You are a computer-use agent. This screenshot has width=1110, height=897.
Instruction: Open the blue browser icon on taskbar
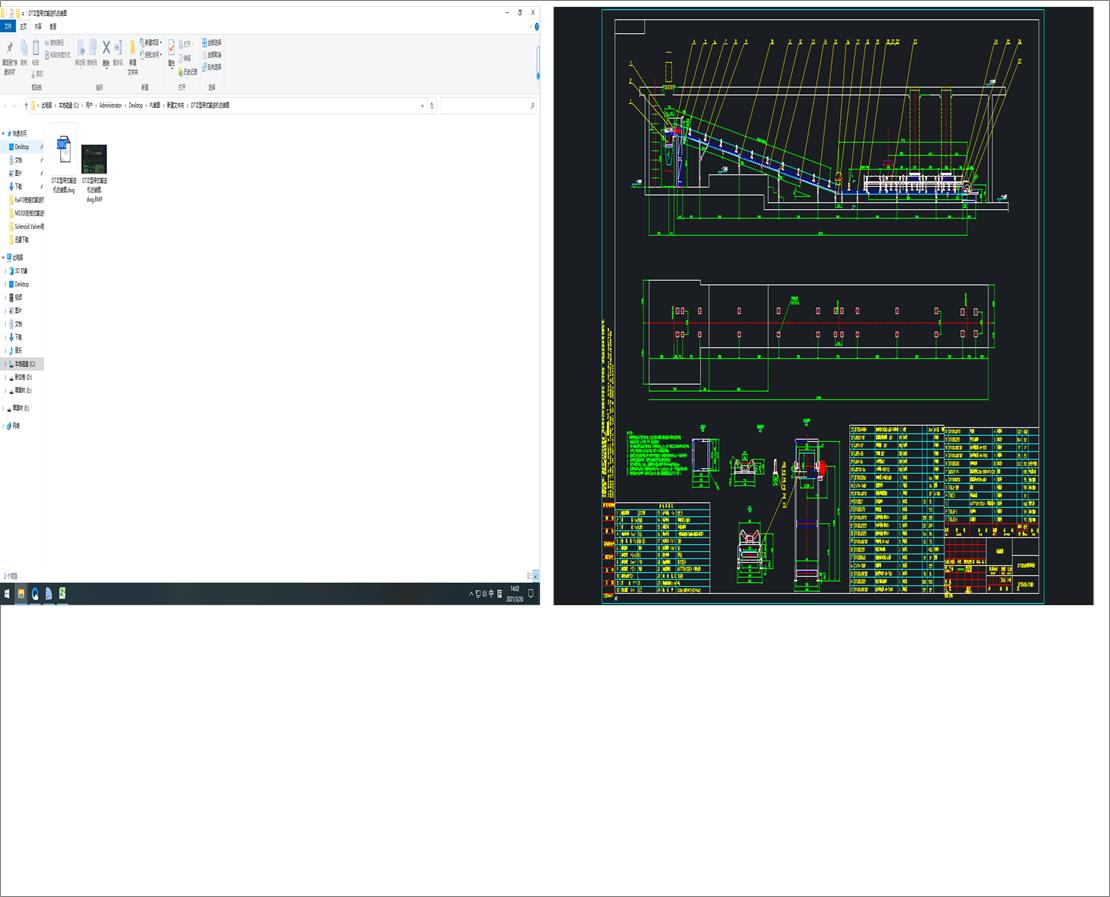pyautogui.click(x=35, y=593)
